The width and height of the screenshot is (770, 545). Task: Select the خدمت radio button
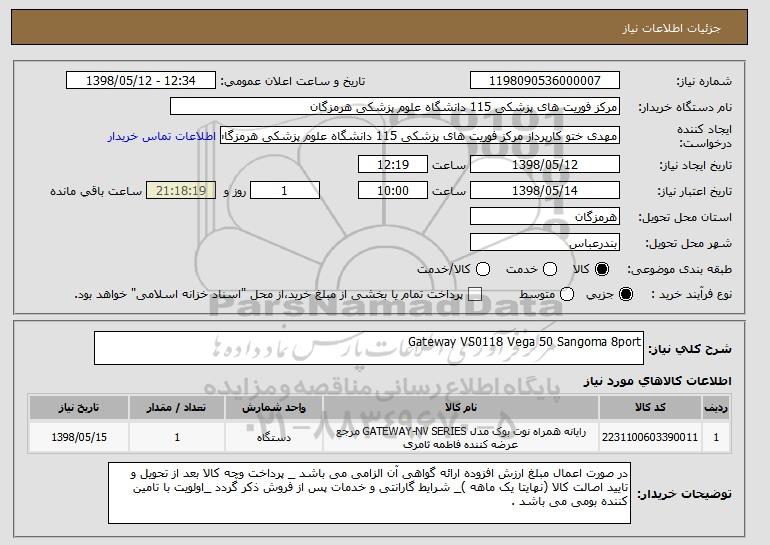(550, 269)
